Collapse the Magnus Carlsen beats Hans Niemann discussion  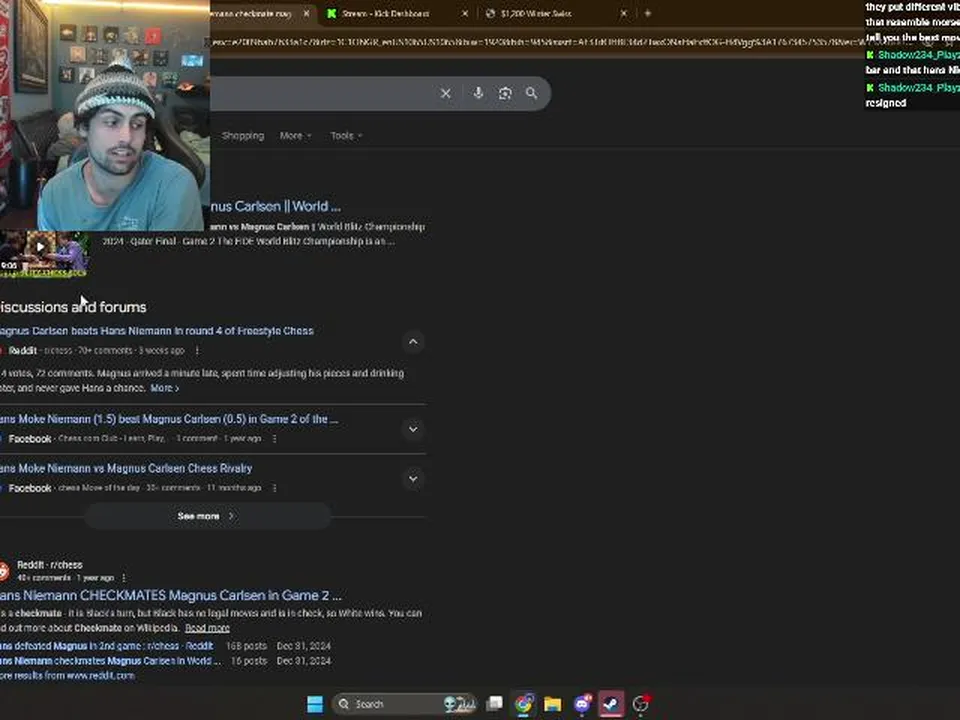coord(413,342)
